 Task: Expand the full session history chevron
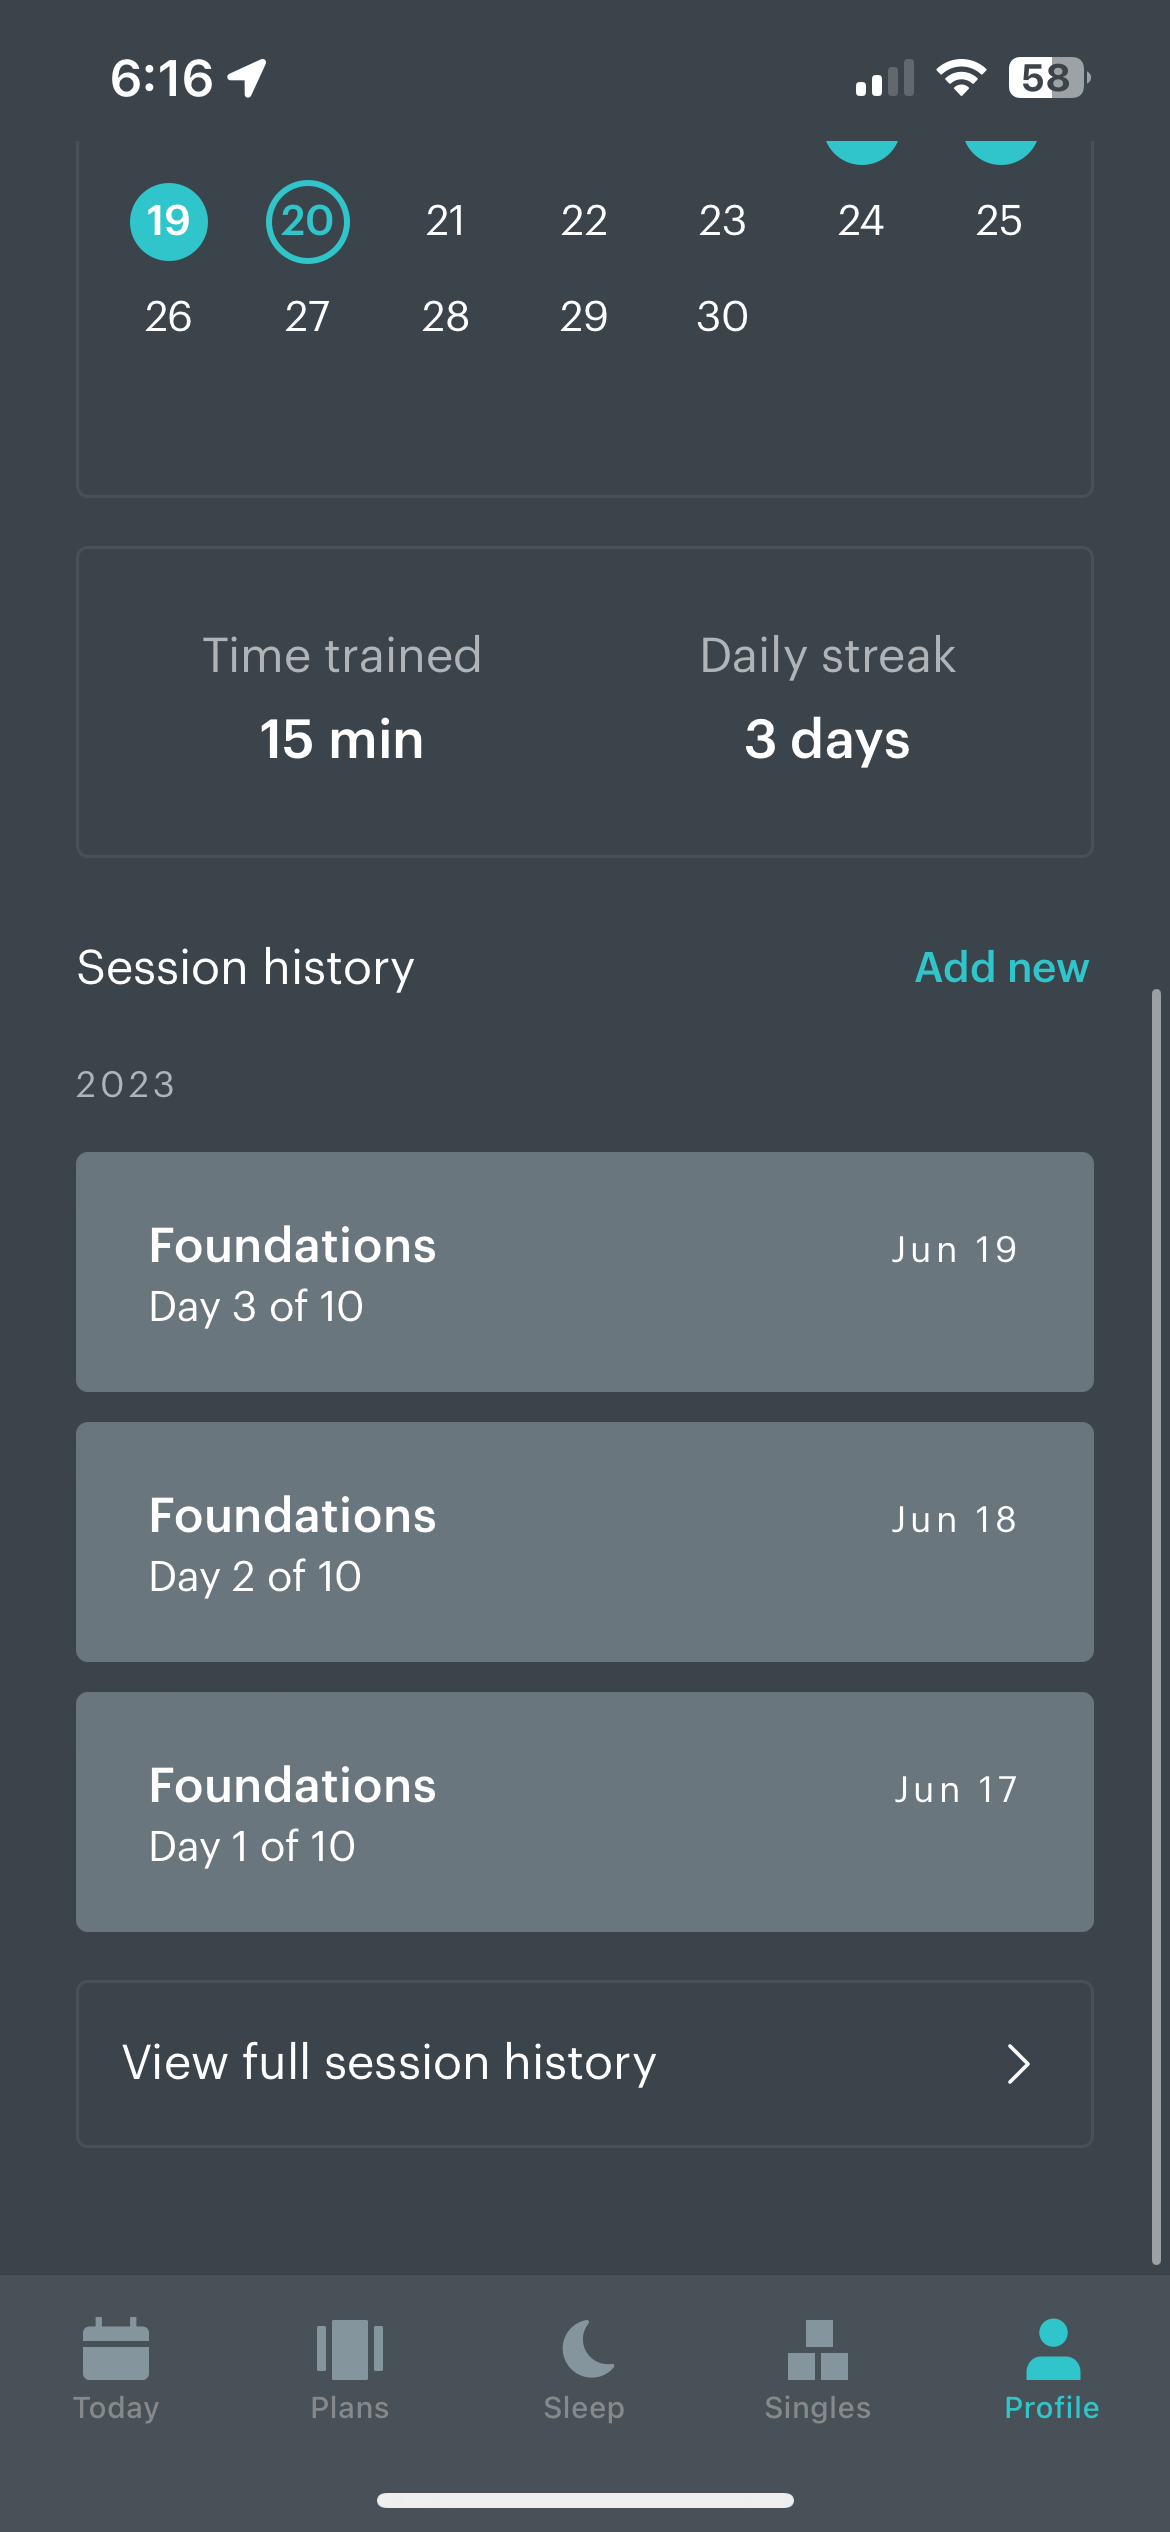click(1018, 2064)
